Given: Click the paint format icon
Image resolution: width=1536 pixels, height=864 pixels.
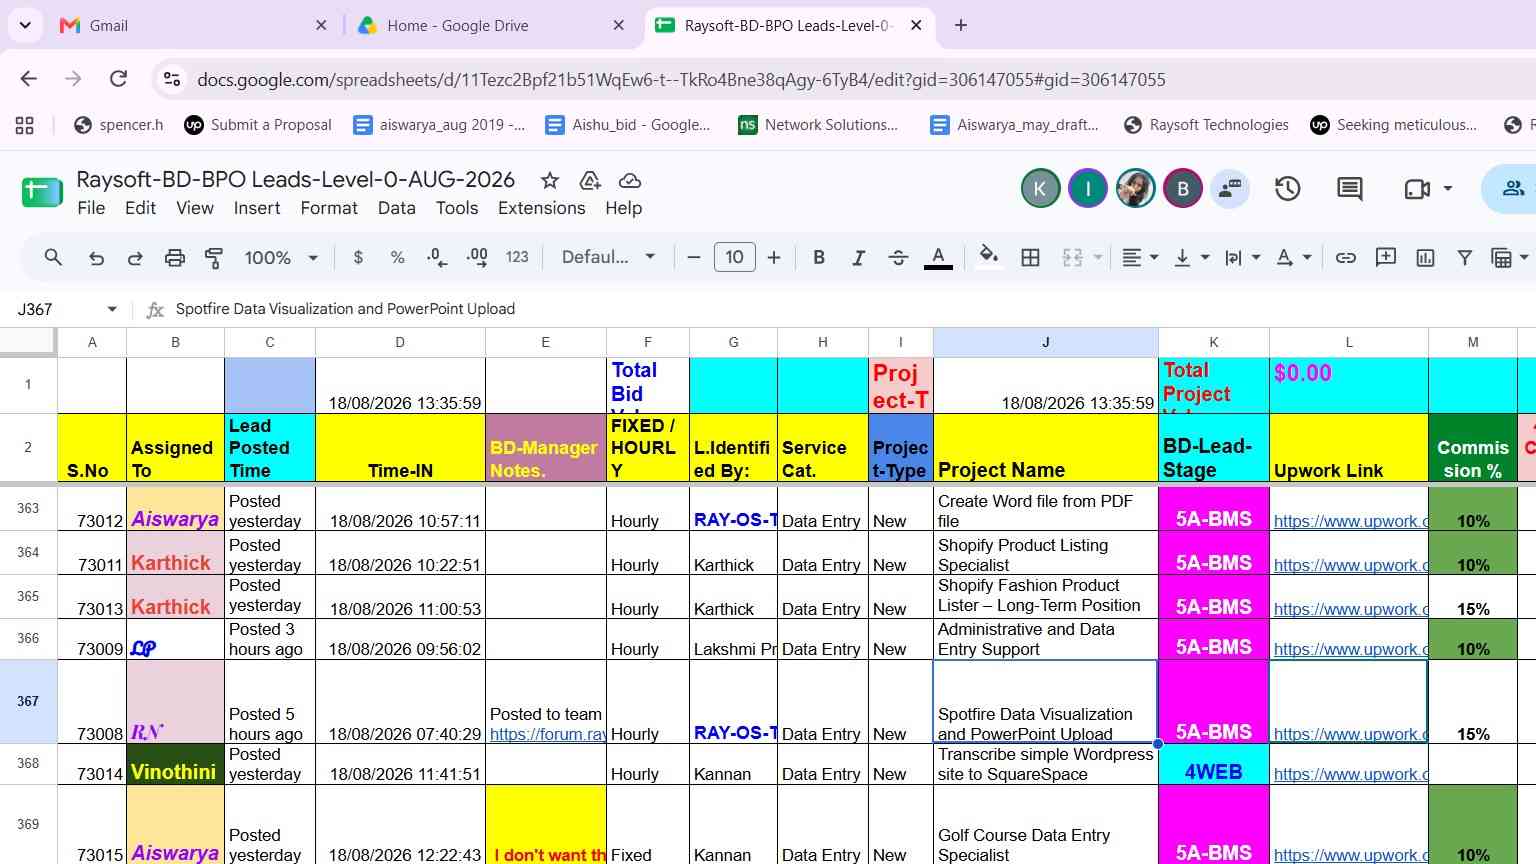Looking at the screenshot, I should point(214,258).
